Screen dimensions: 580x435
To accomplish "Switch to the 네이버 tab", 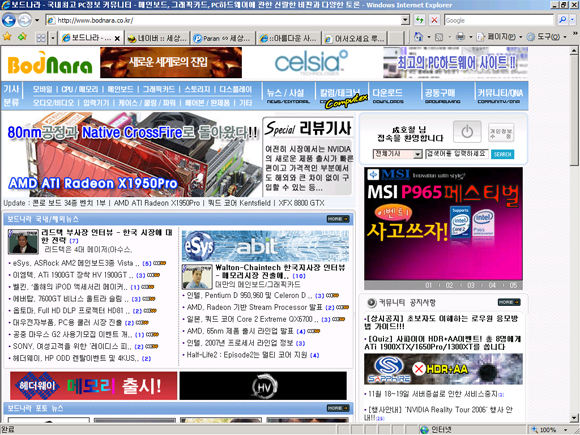I will click(x=157, y=38).
